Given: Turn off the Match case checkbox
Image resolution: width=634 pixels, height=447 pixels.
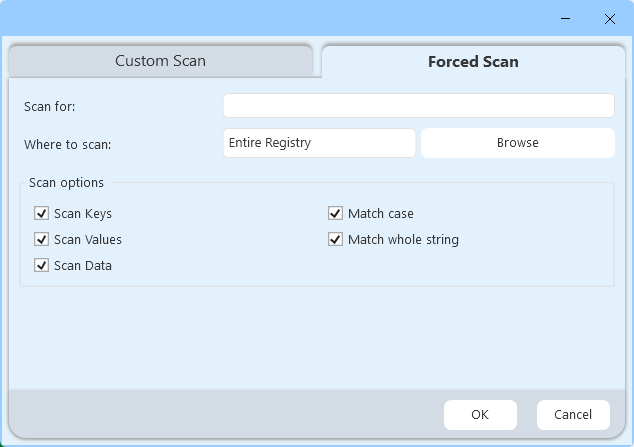Looking at the screenshot, I should click(336, 213).
